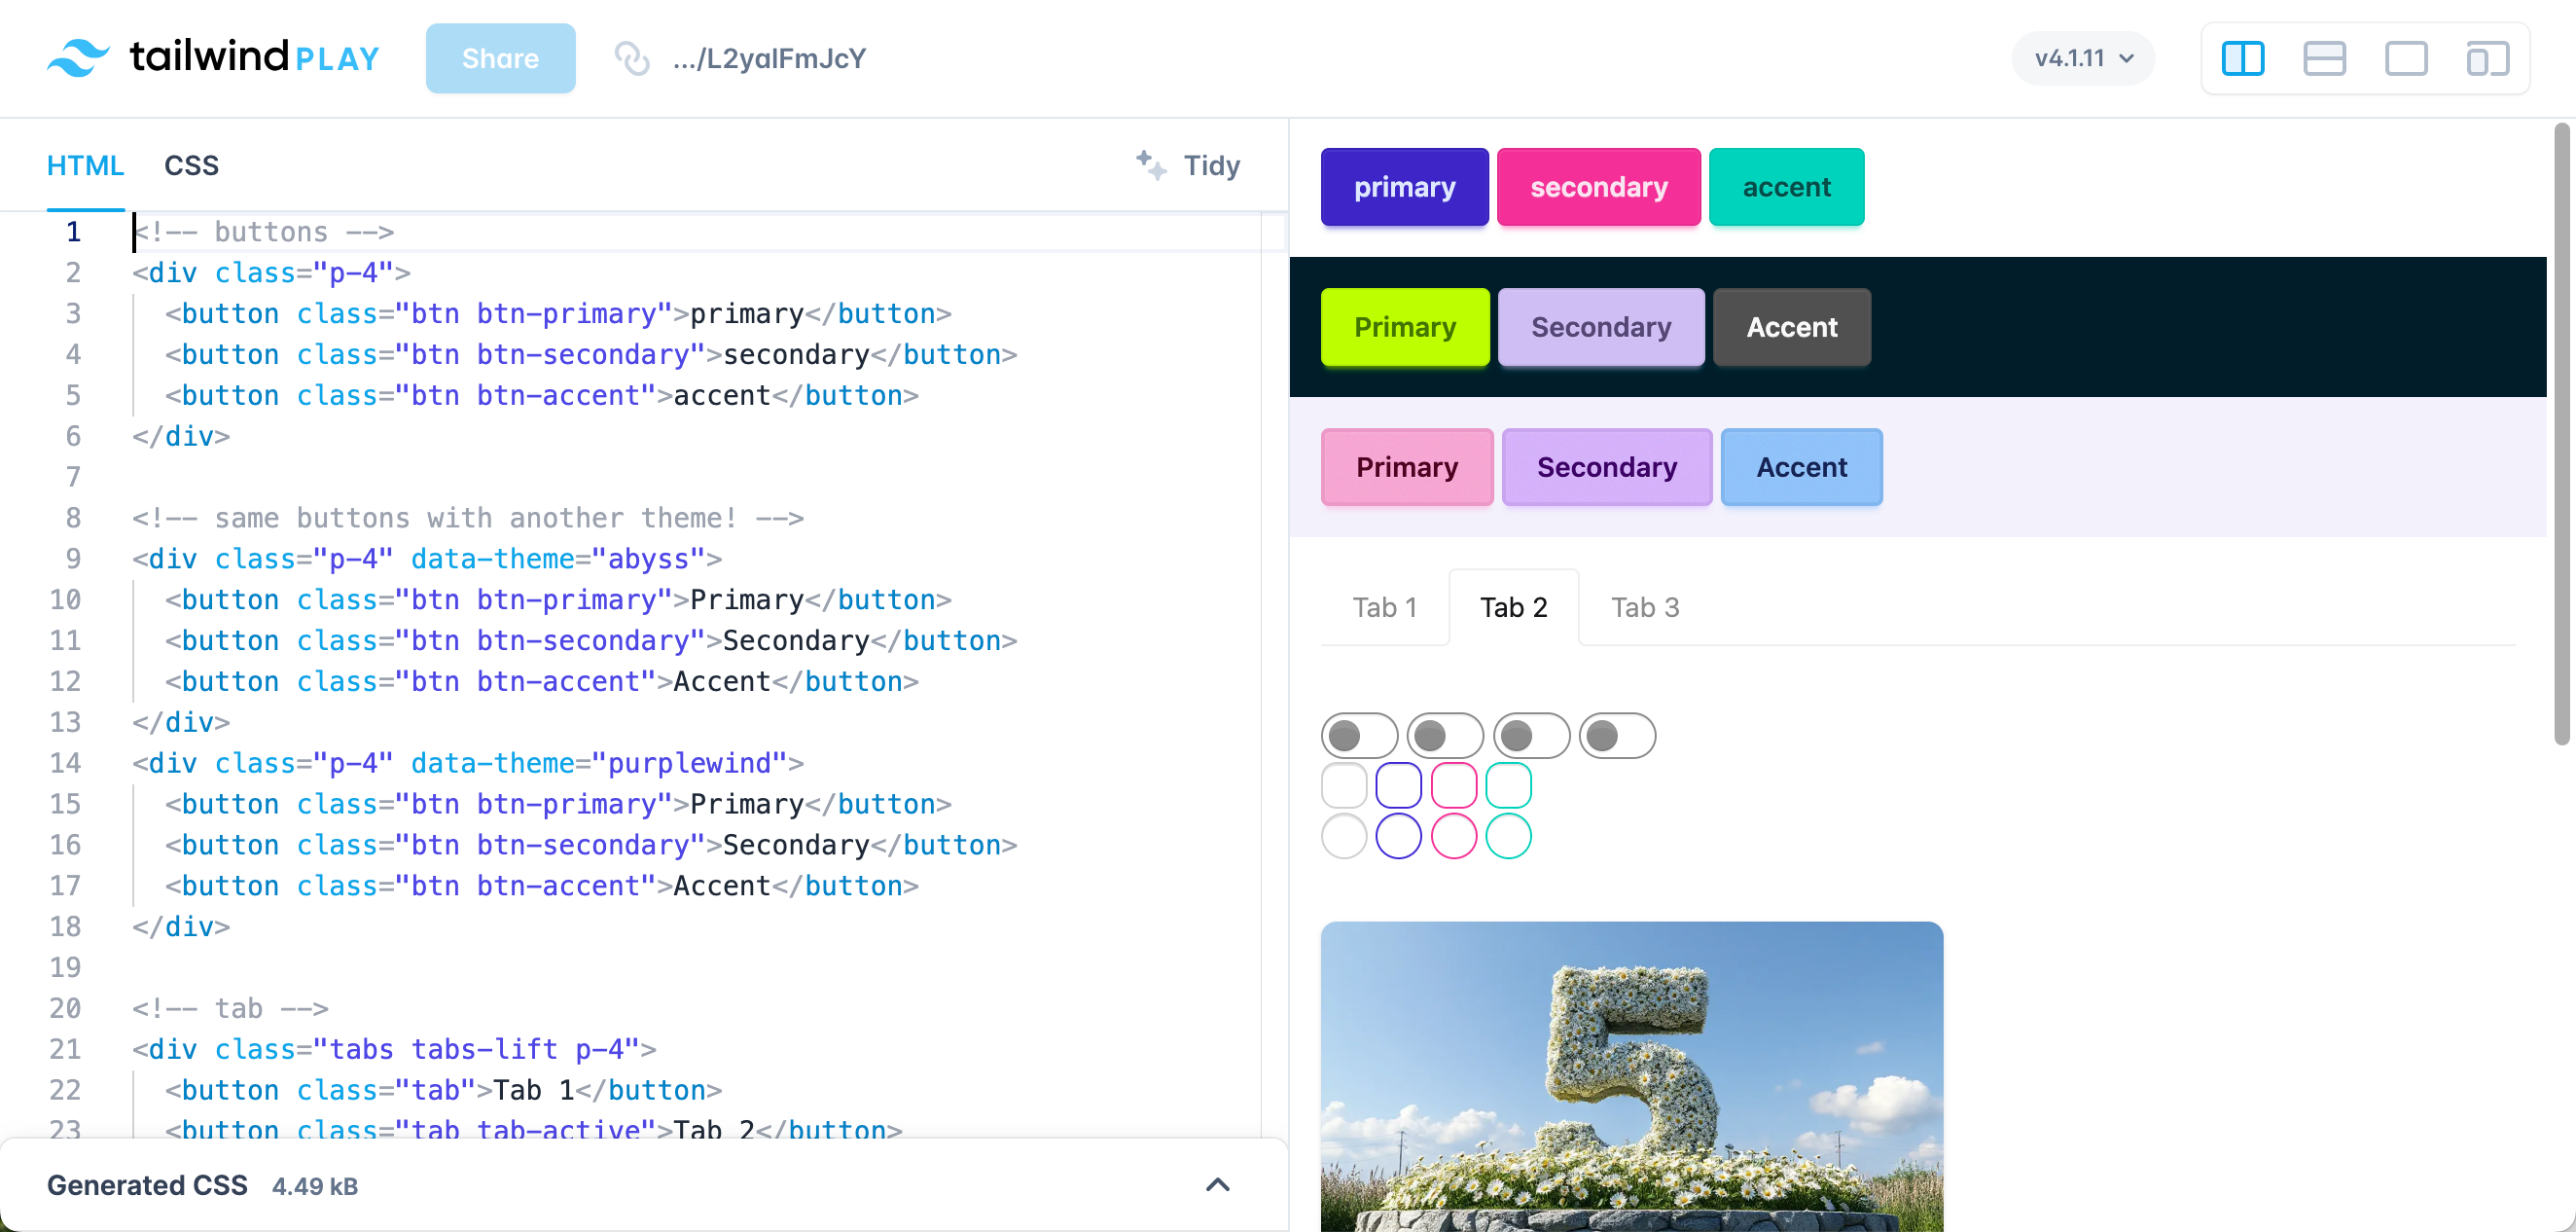Click the chain link icon beside the share URL

coord(633,58)
